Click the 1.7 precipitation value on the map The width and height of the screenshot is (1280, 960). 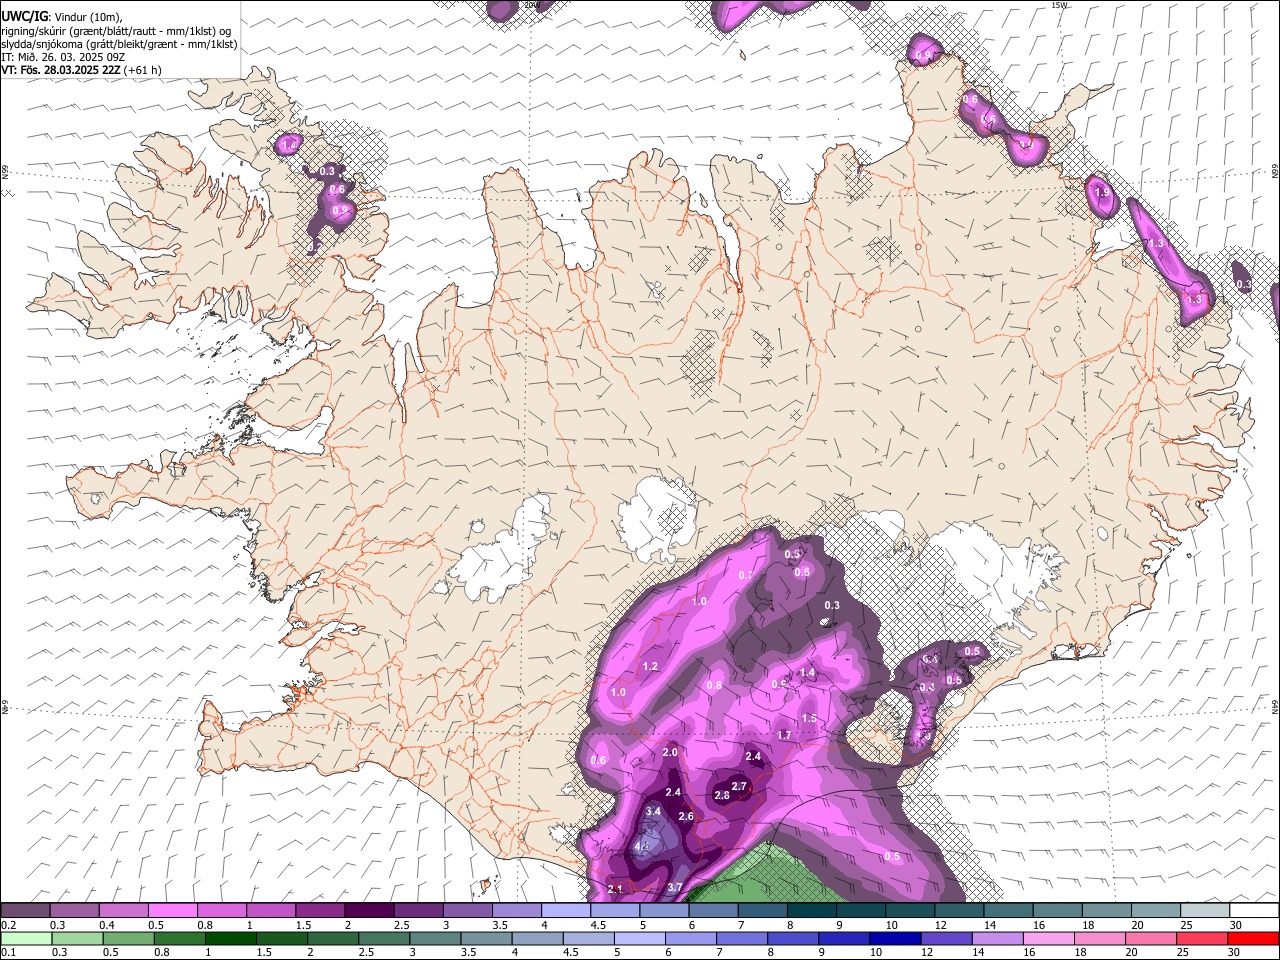[784, 735]
